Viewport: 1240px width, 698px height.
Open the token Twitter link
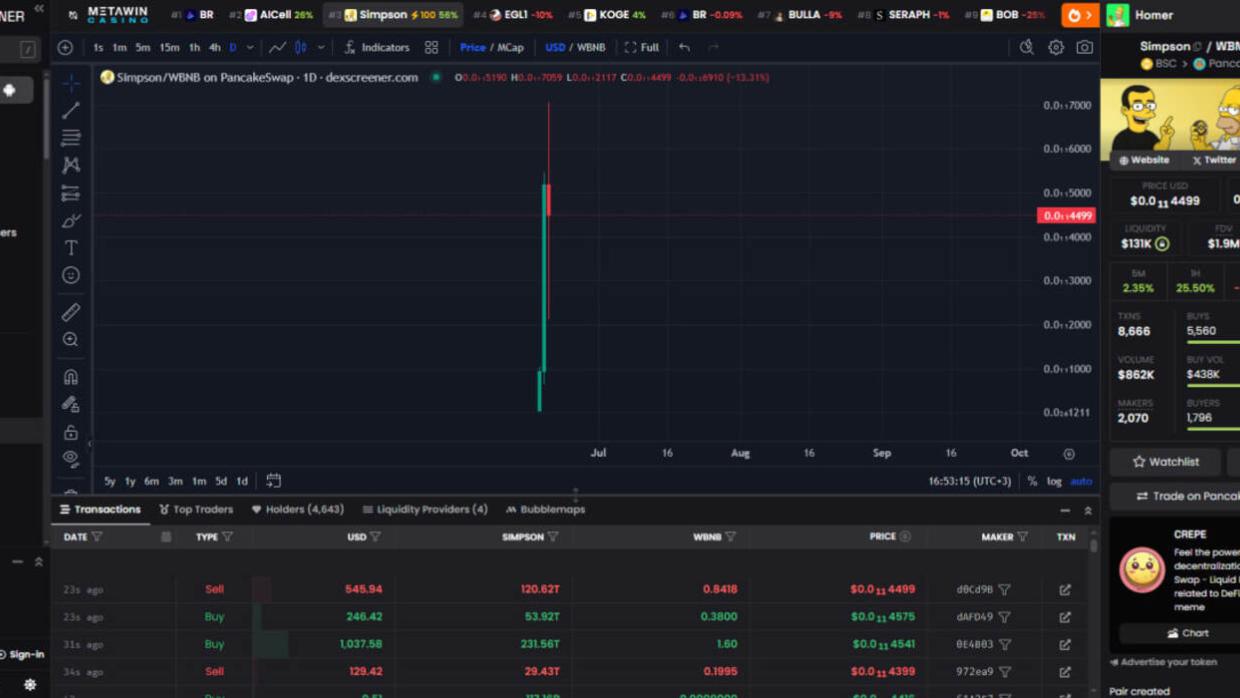(x=1214, y=160)
